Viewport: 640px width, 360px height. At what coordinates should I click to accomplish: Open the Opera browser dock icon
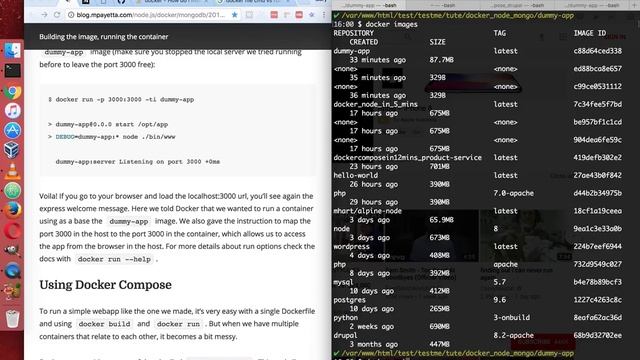click(12, 231)
